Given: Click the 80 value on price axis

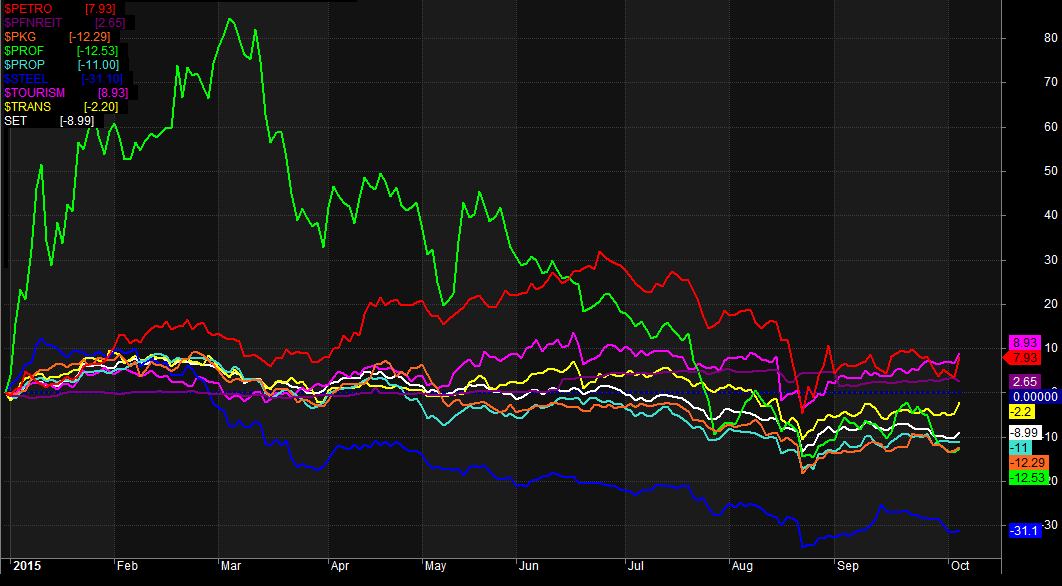Looking at the screenshot, I should point(1050,38).
